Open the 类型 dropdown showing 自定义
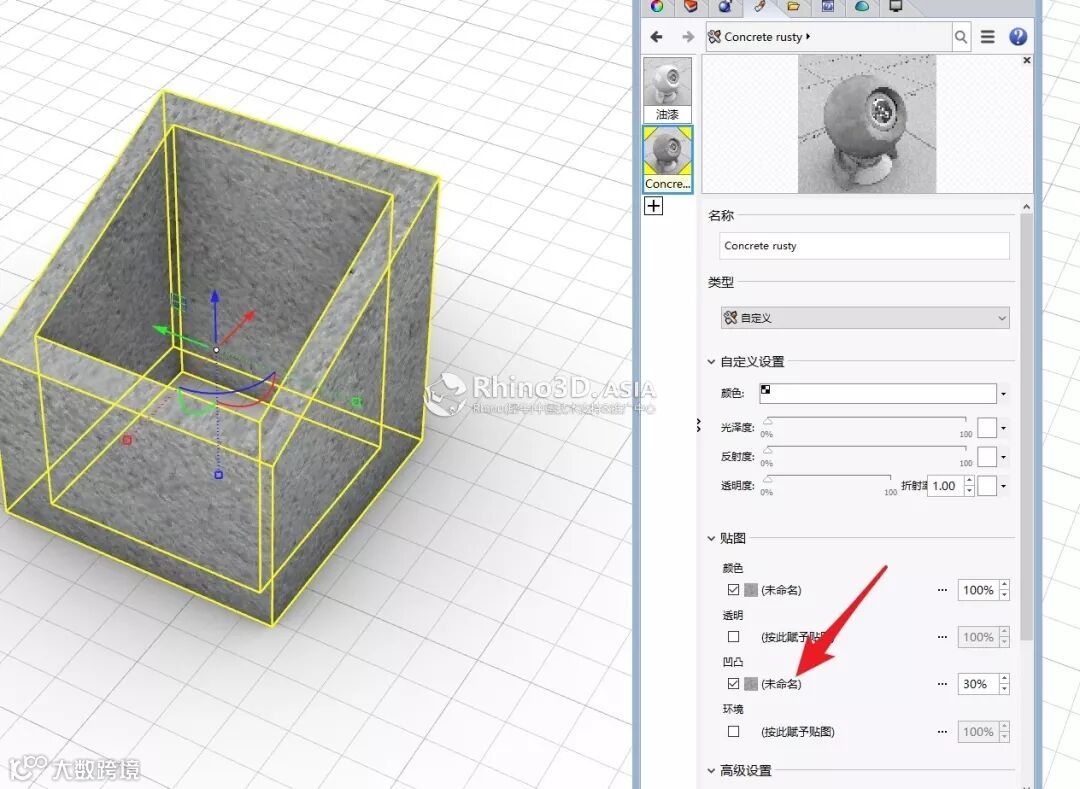Viewport: 1080px width, 789px height. tap(865, 317)
